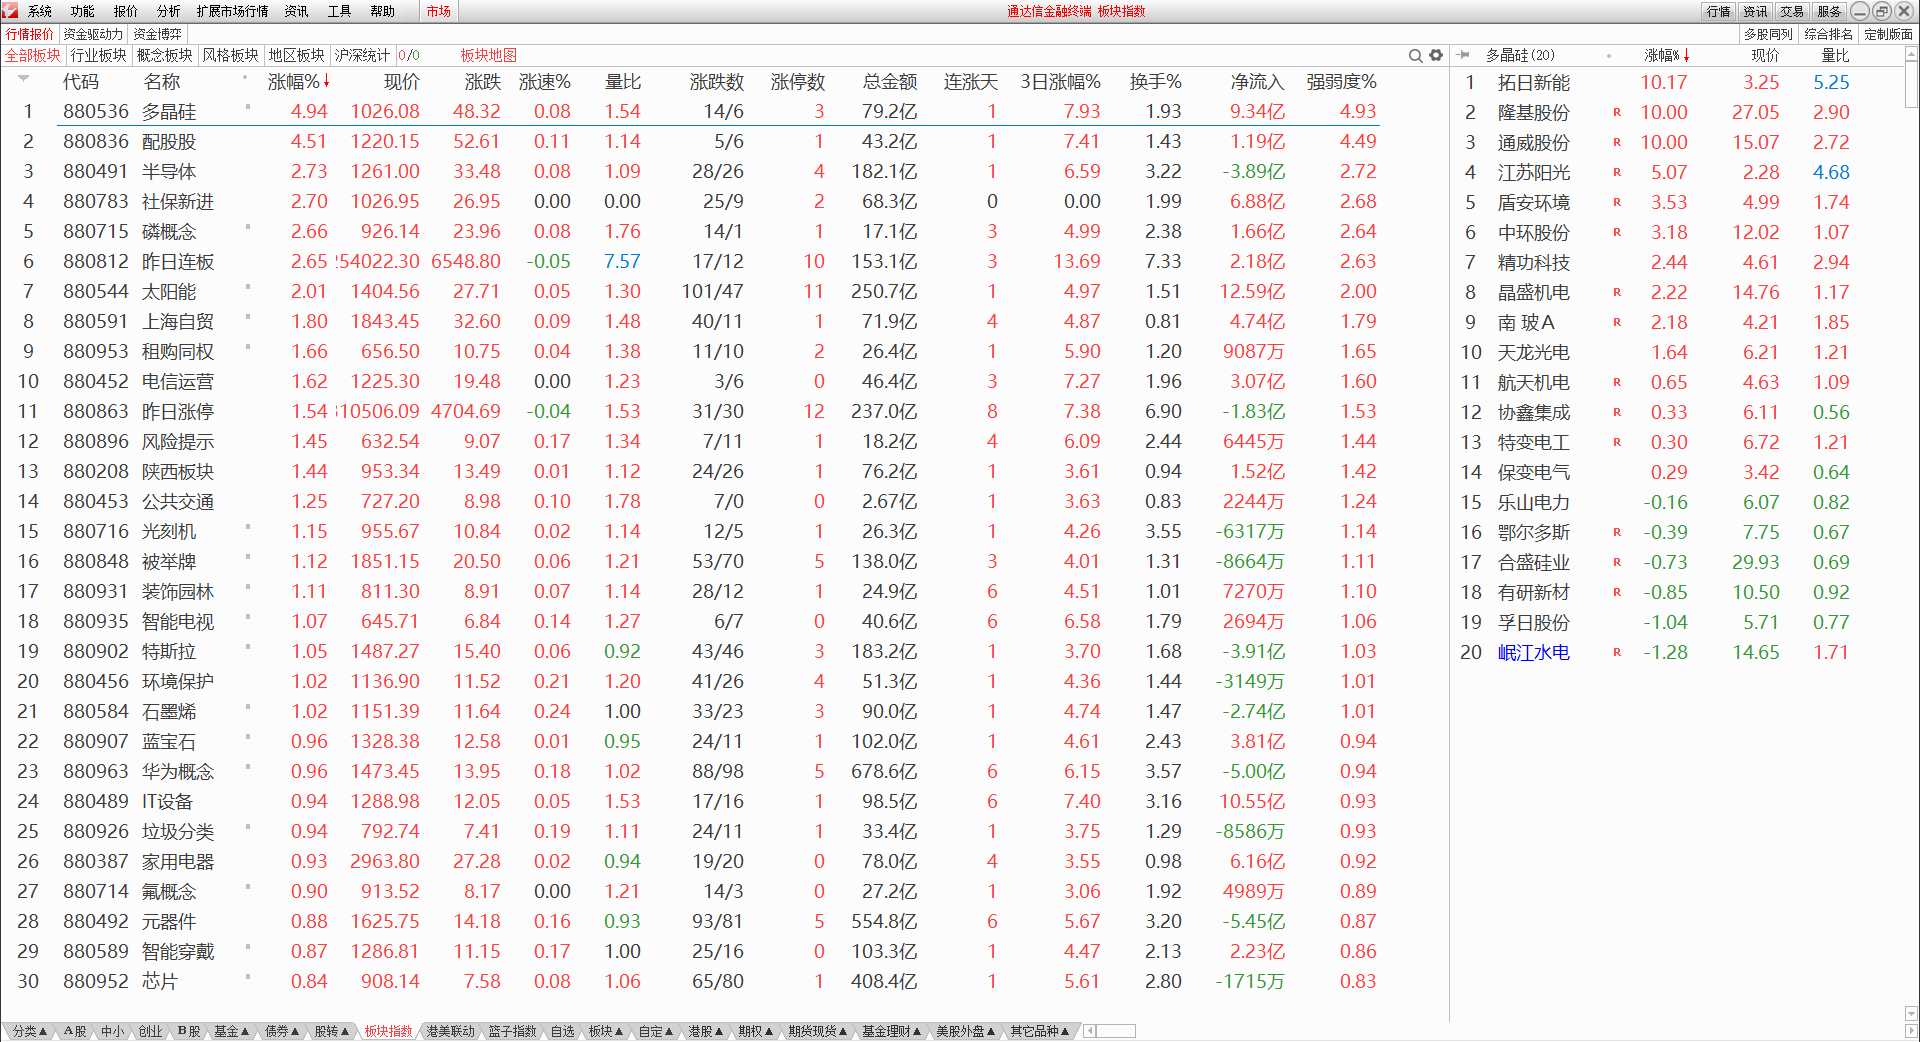
Task: Expand the 板块▲ bottom tab menu
Action: pyautogui.click(x=606, y=1031)
